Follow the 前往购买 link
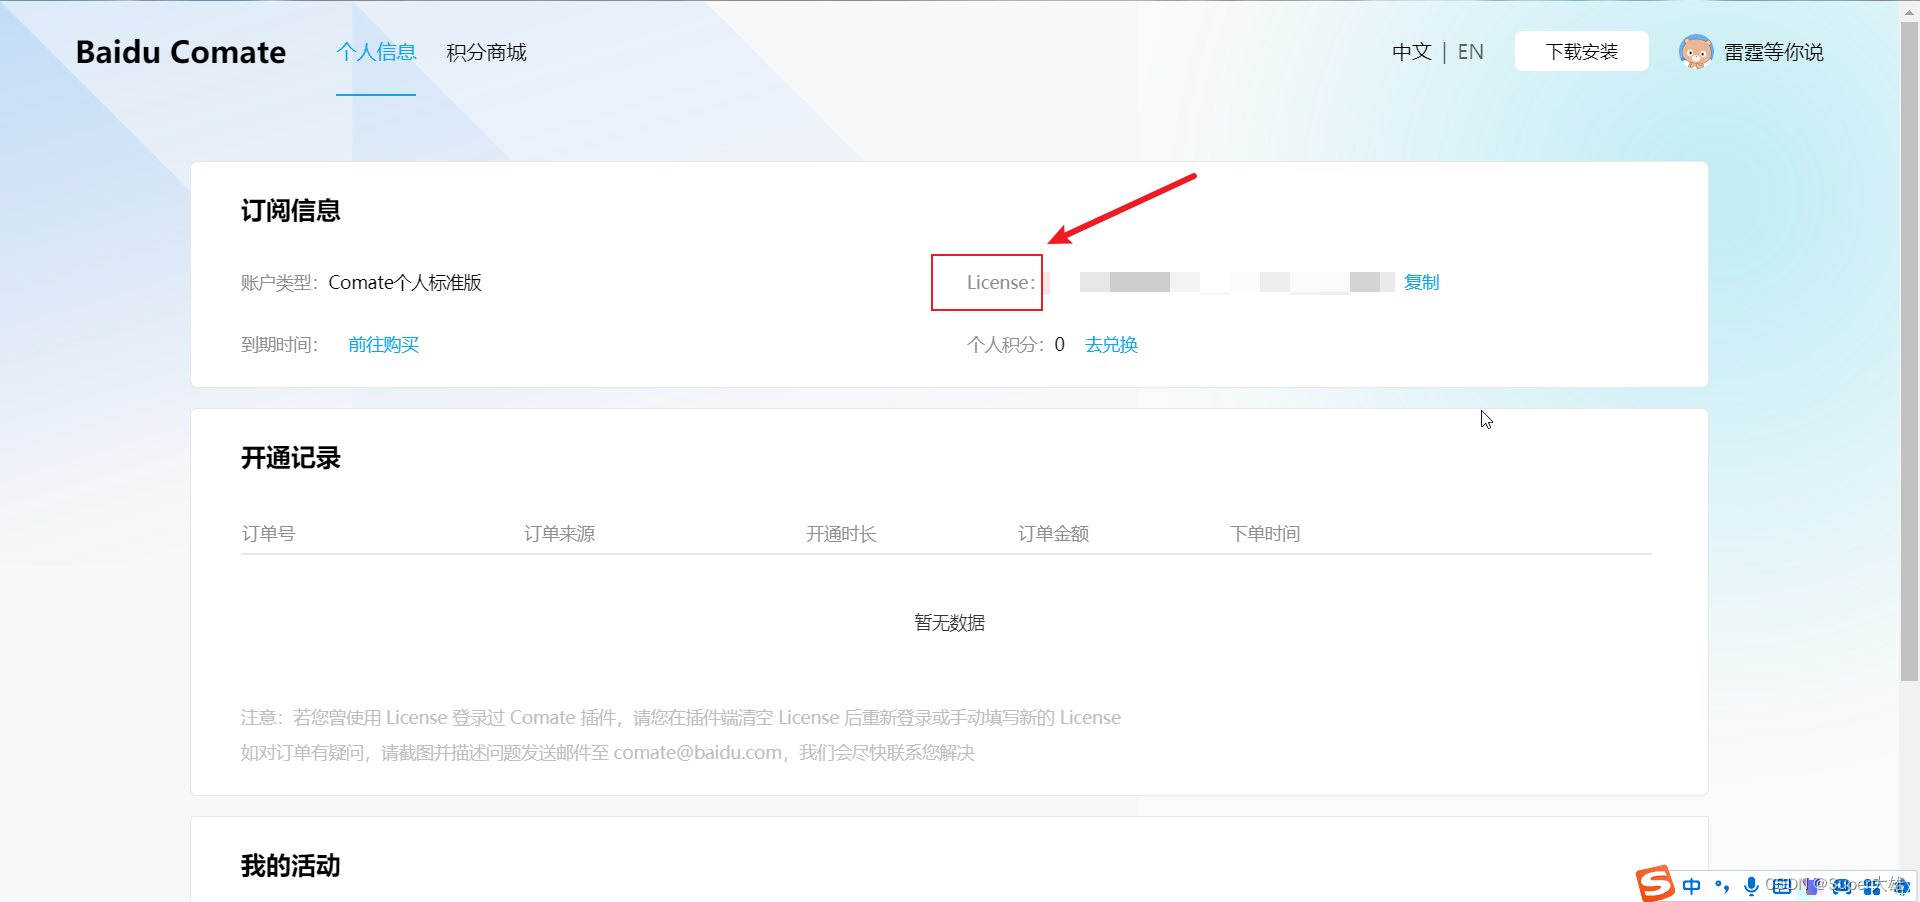Viewport: 1920px width, 902px height. [x=383, y=344]
